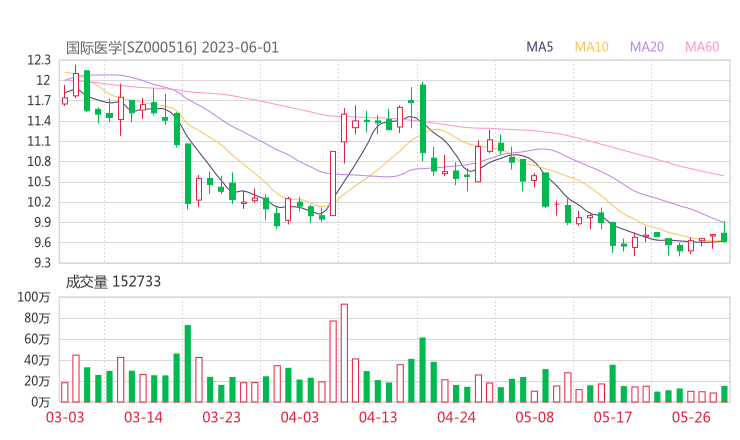Click the 11.1 price axis value

(x=39, y=141)
